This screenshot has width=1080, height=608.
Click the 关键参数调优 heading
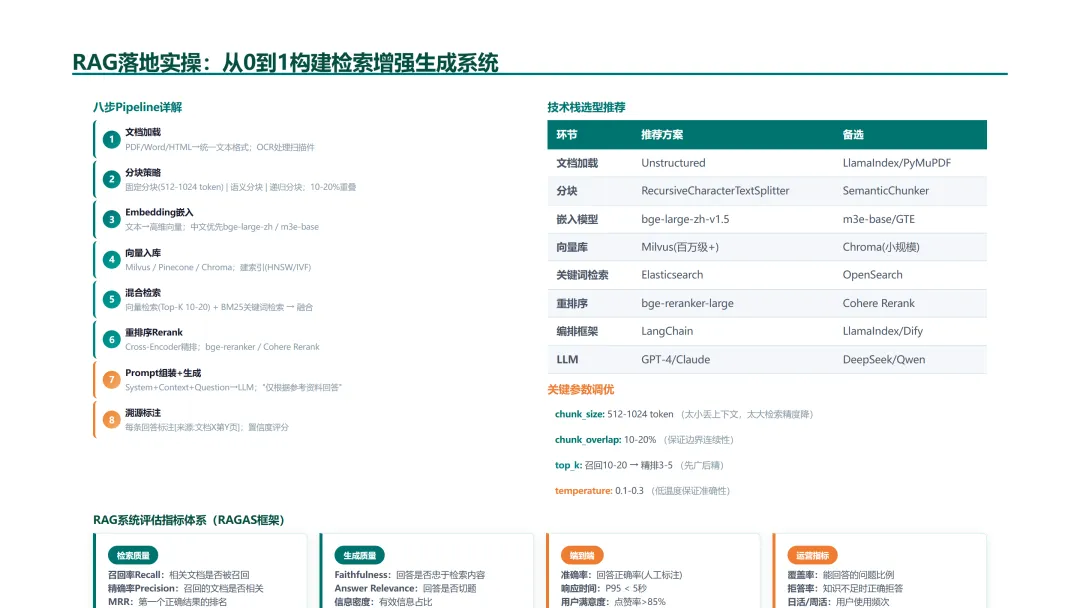[x=581, y=390]
